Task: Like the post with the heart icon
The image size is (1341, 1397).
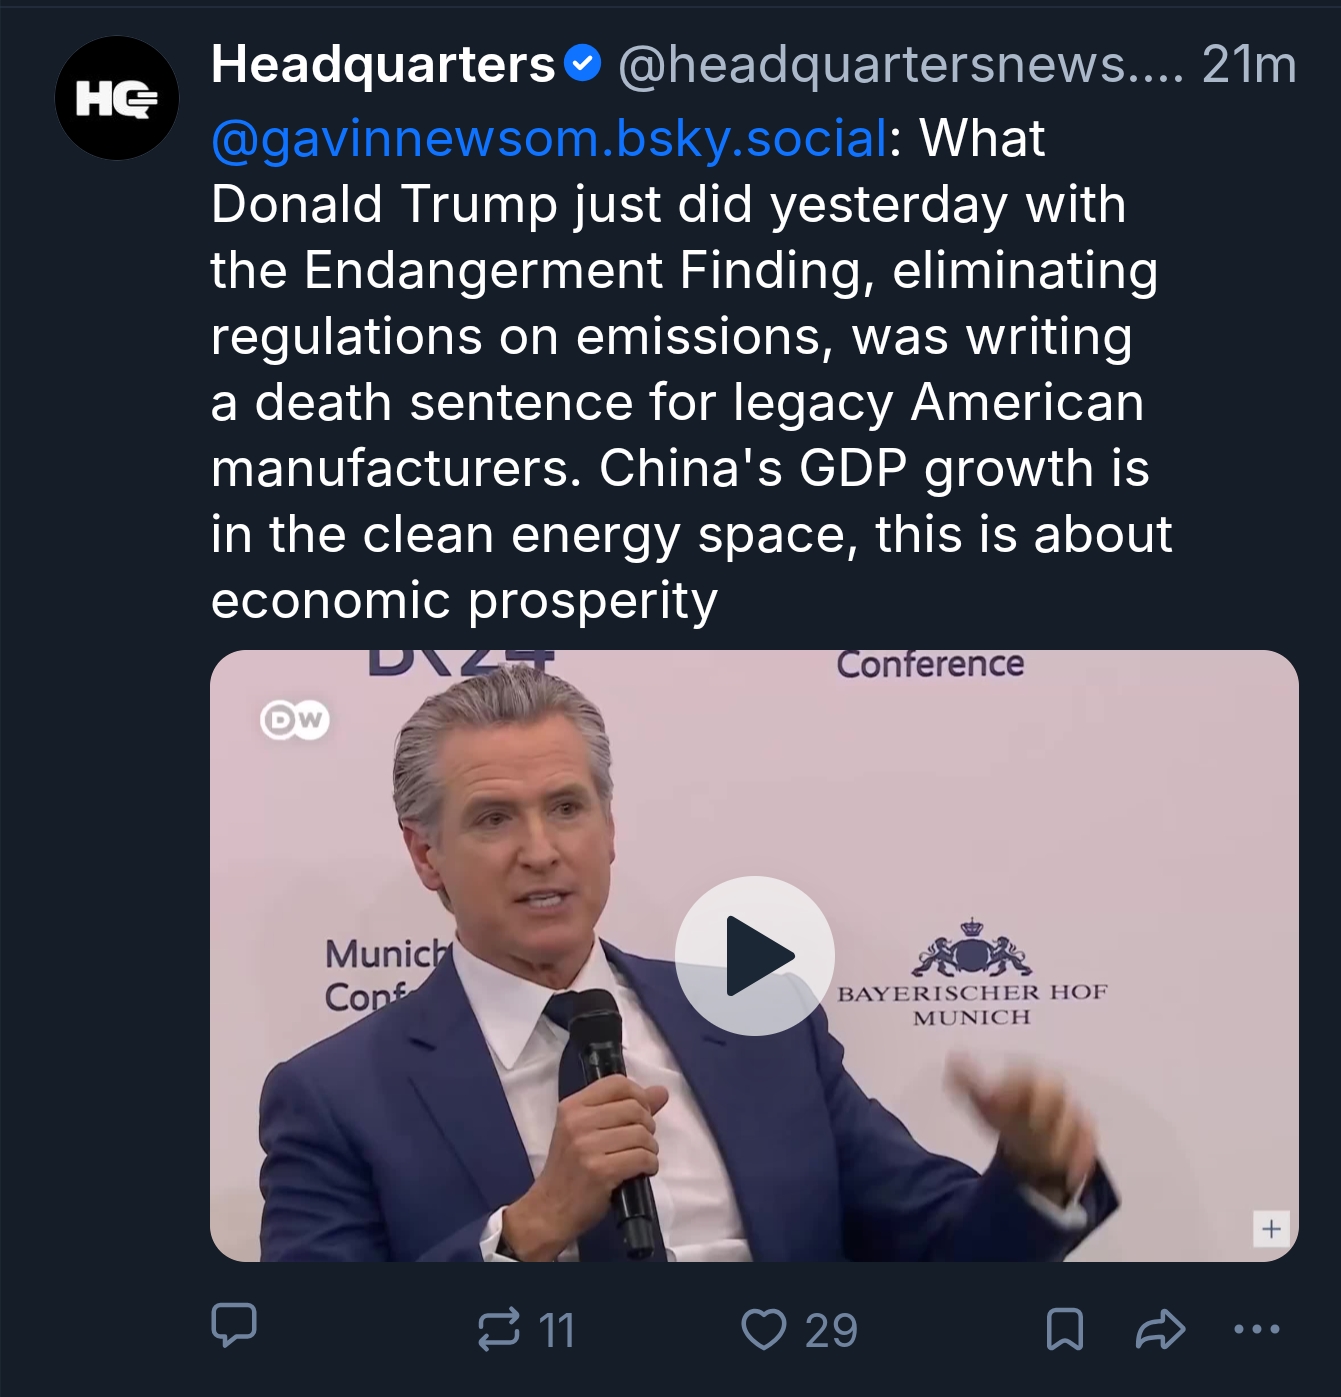Action: click(764, 1330)
